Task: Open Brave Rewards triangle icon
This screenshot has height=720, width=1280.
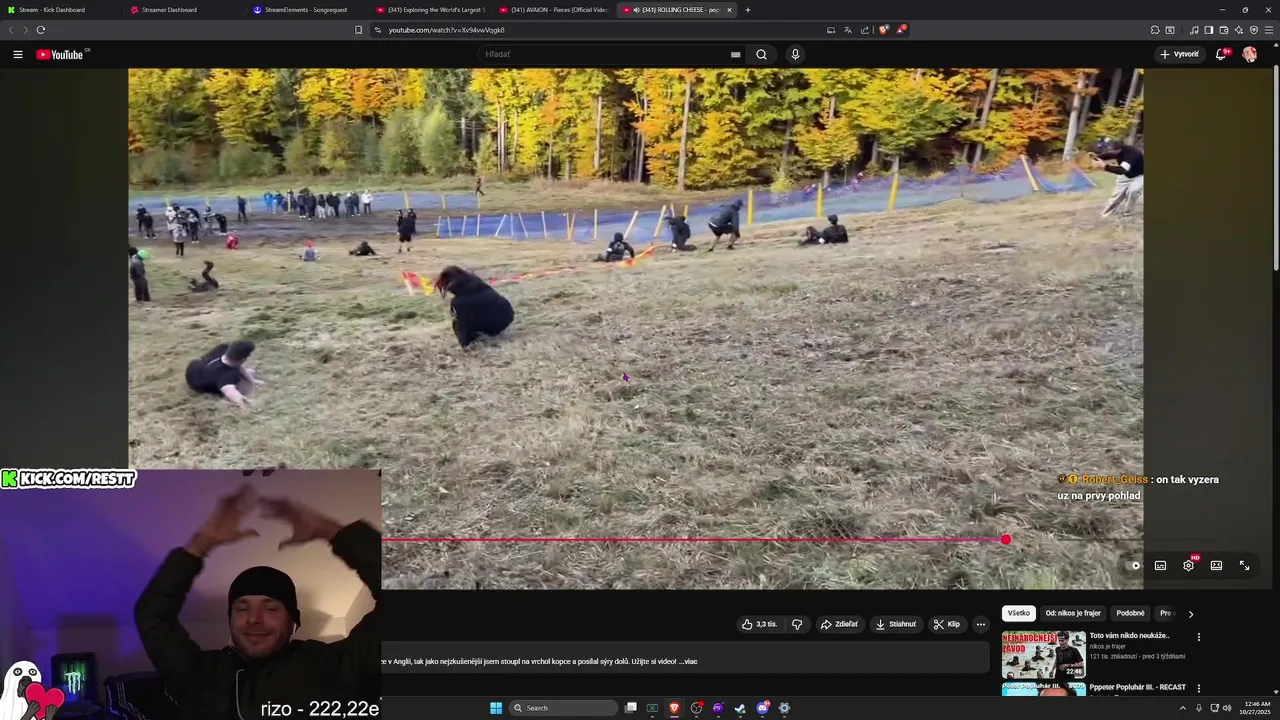Action: tap(900, 30)
